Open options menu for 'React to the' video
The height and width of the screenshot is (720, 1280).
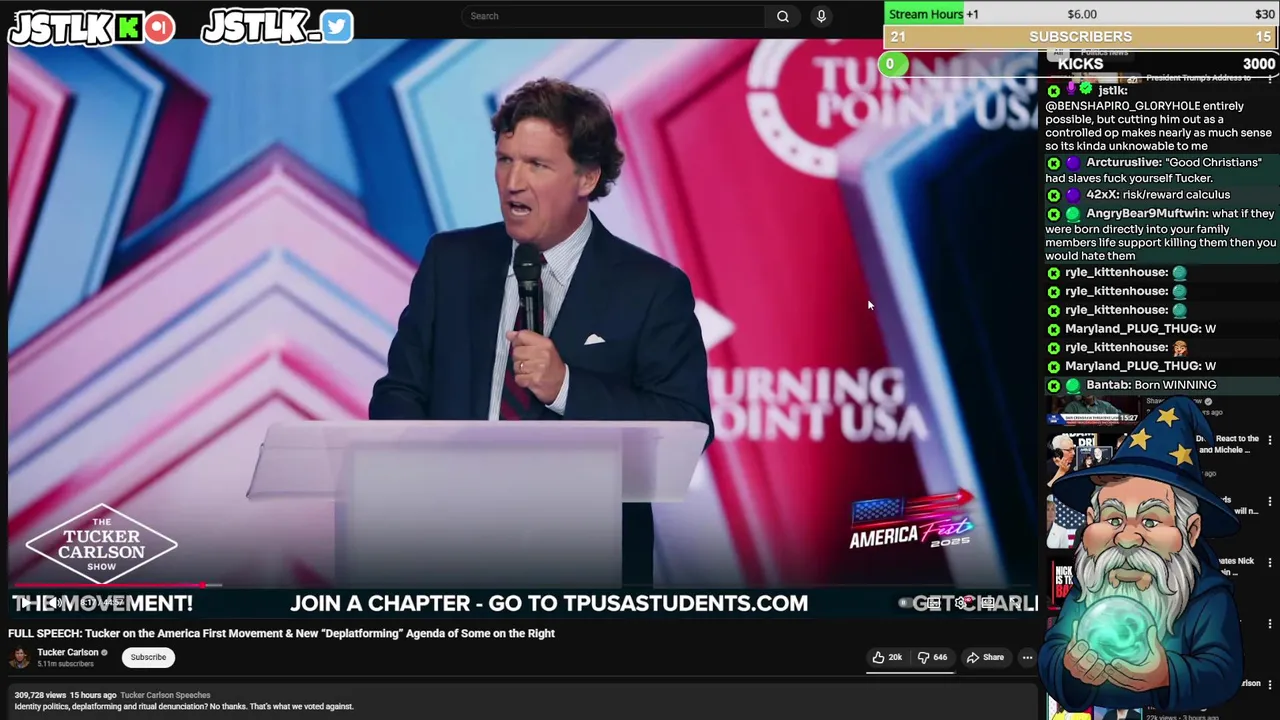click(1270, 440)
